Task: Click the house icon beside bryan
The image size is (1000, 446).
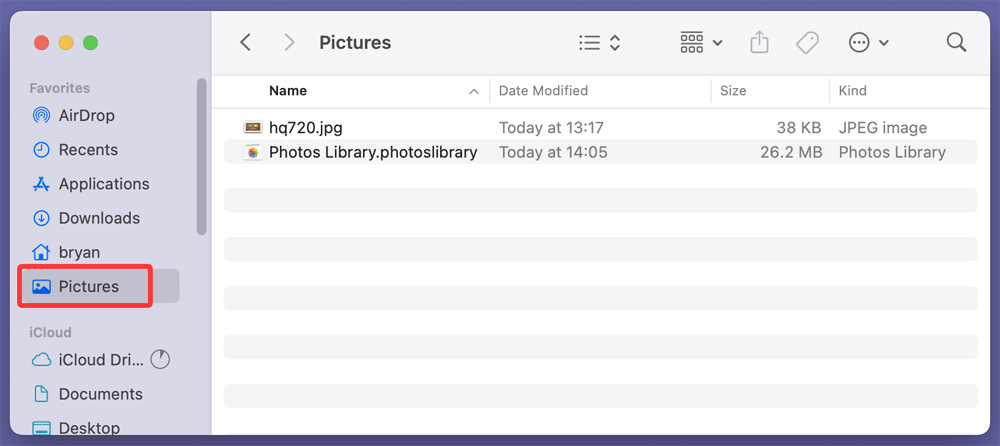Action: point(41,252)
